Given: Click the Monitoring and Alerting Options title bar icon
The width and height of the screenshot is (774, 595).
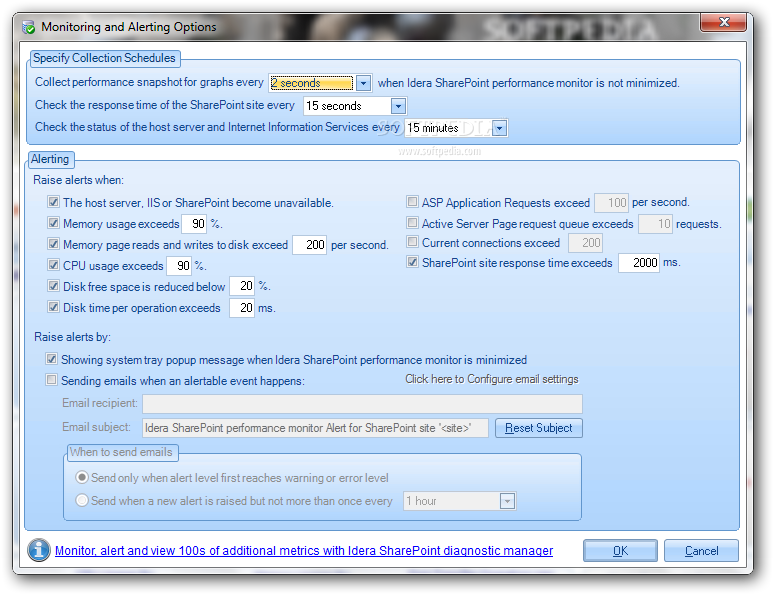Looking at the screenshot, I should pyautogui.click(x=29, y=27).
